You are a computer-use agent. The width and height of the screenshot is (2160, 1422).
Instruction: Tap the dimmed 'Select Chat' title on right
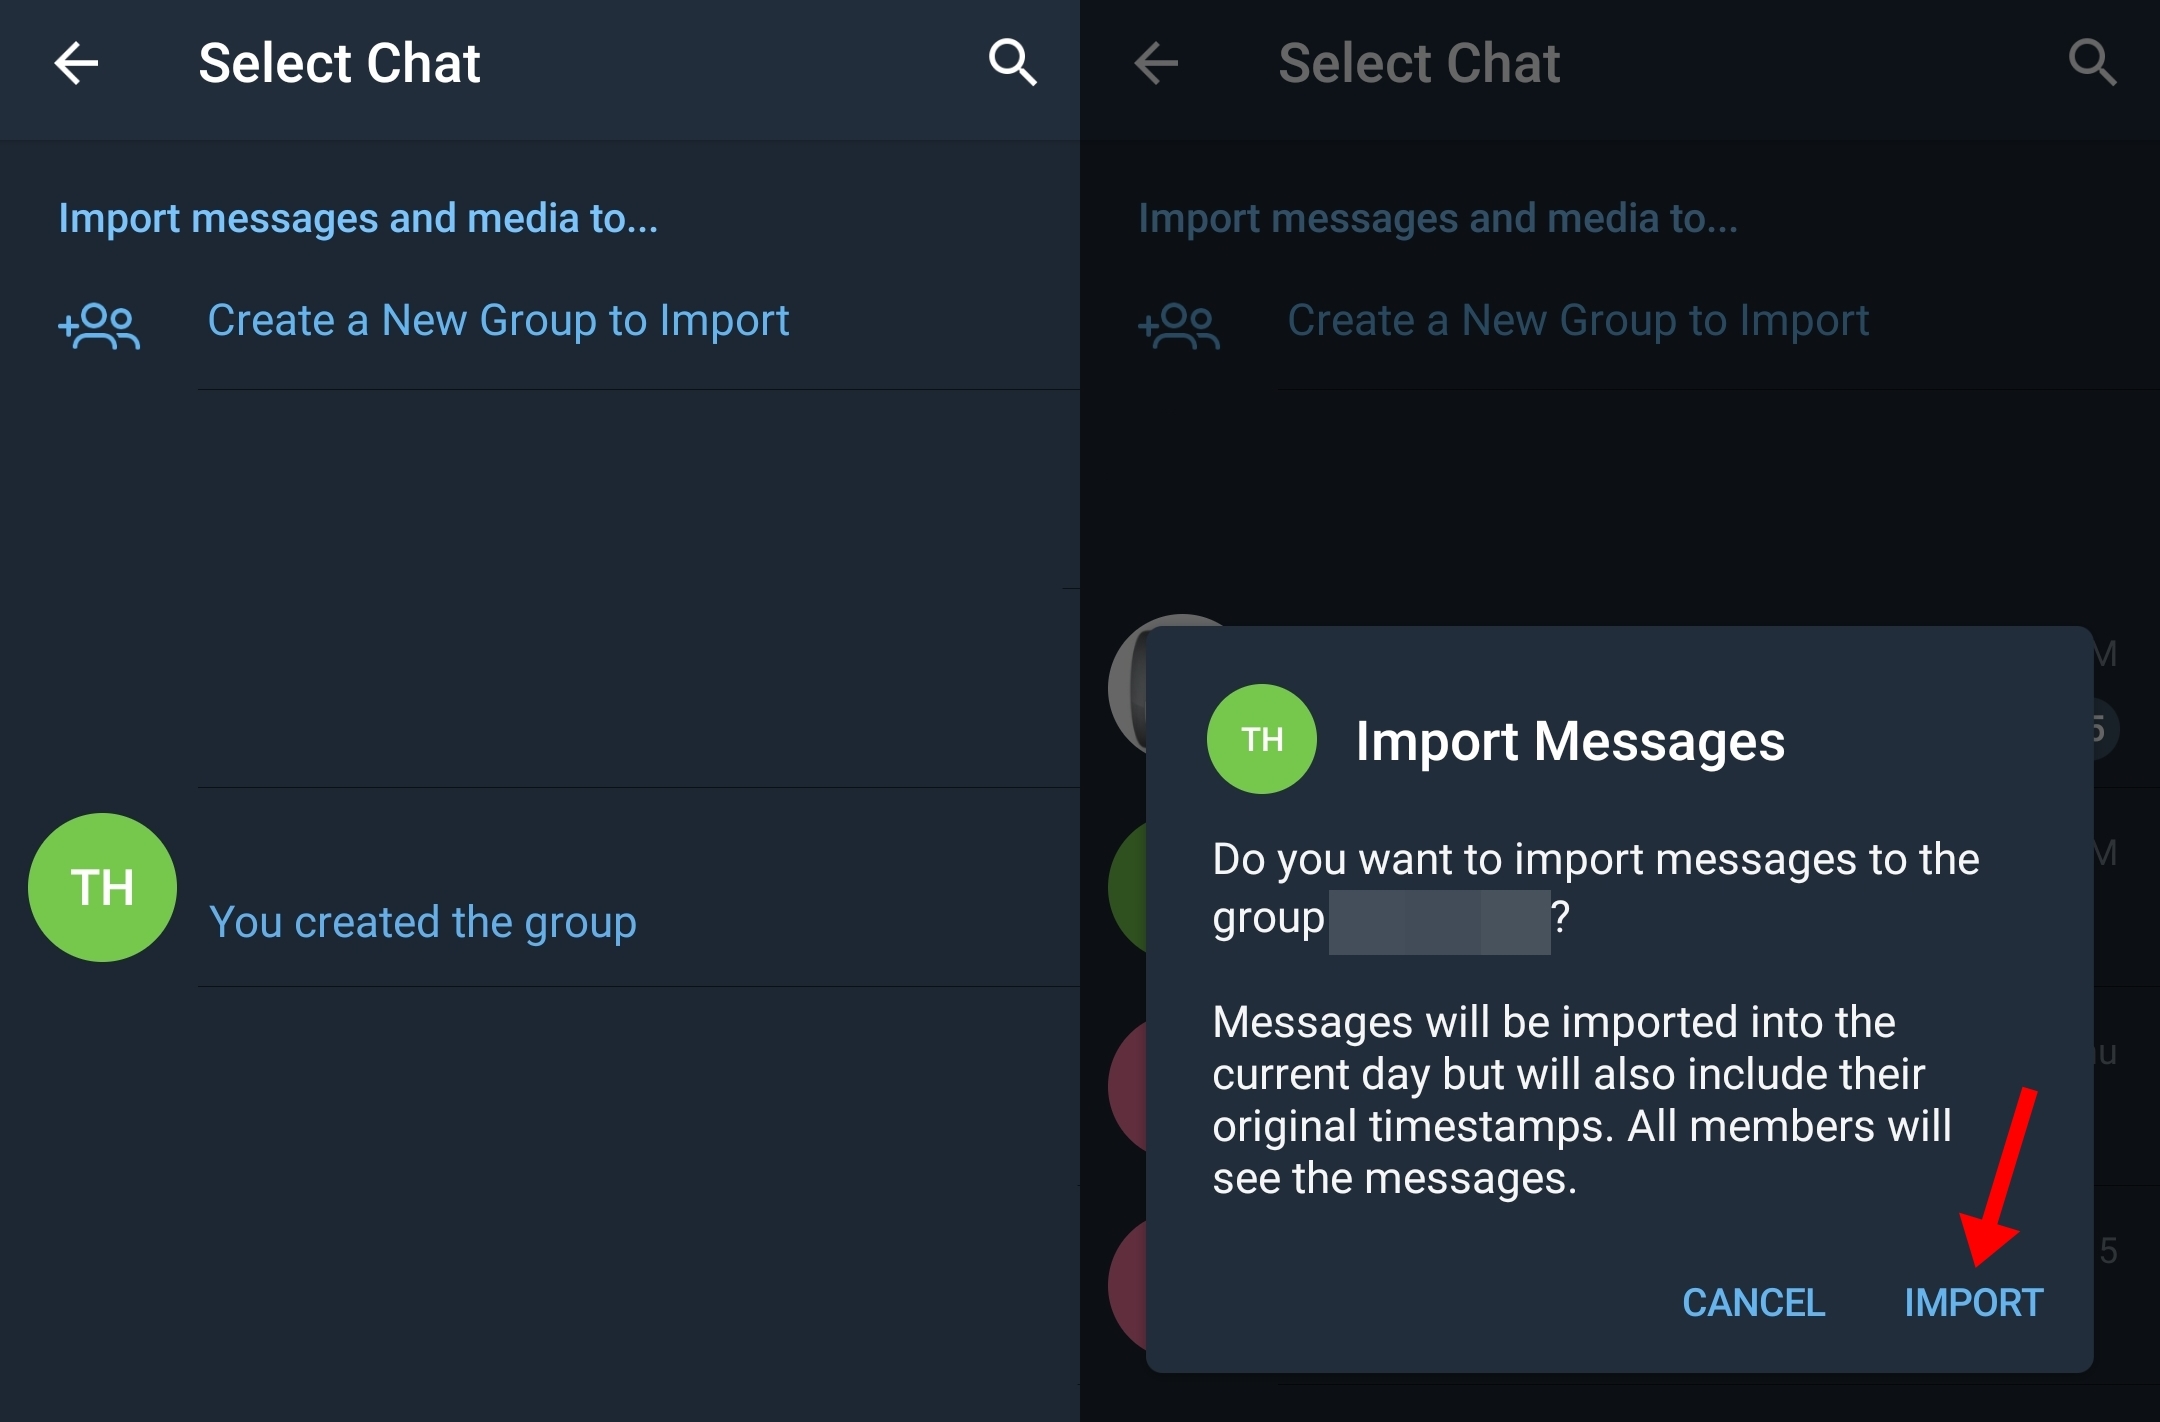tap(1419, 64)
